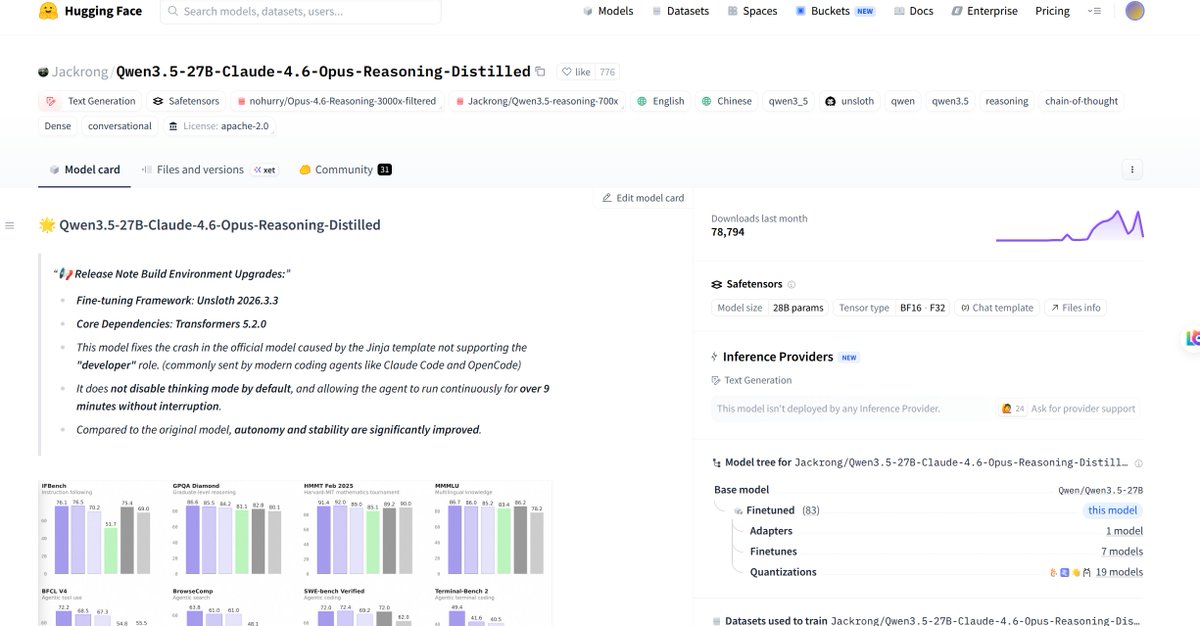Open the benchmark comparison chart image
This screenshot has height=626, width=1200.
295,553
